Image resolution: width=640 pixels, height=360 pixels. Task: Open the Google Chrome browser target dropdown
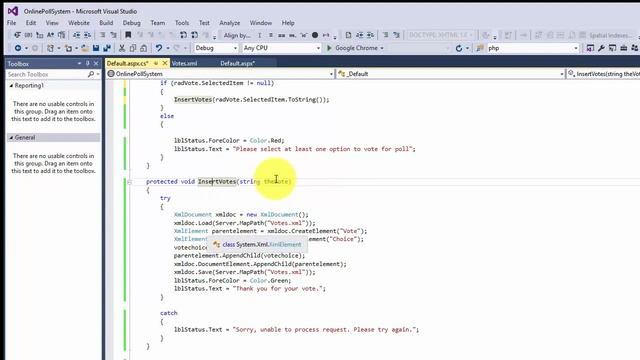382,48
